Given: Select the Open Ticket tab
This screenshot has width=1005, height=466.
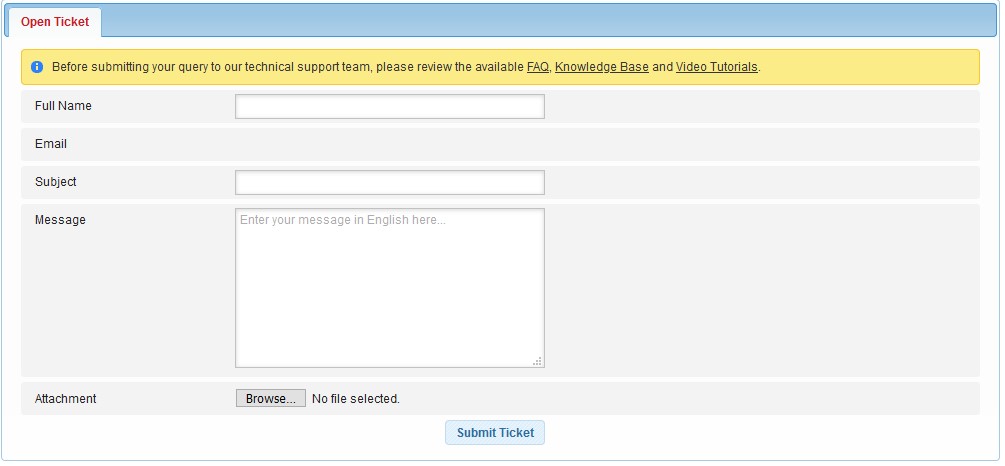Looking at the screenshot, I should (55, 22).
